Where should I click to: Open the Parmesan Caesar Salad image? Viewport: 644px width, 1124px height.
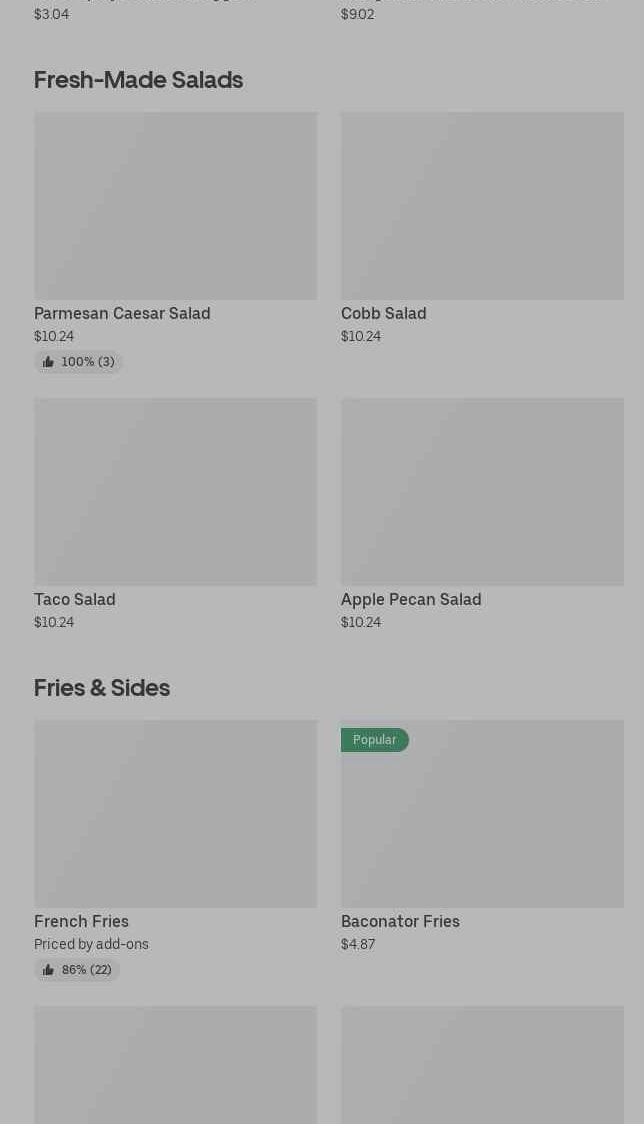coord(175,206)
